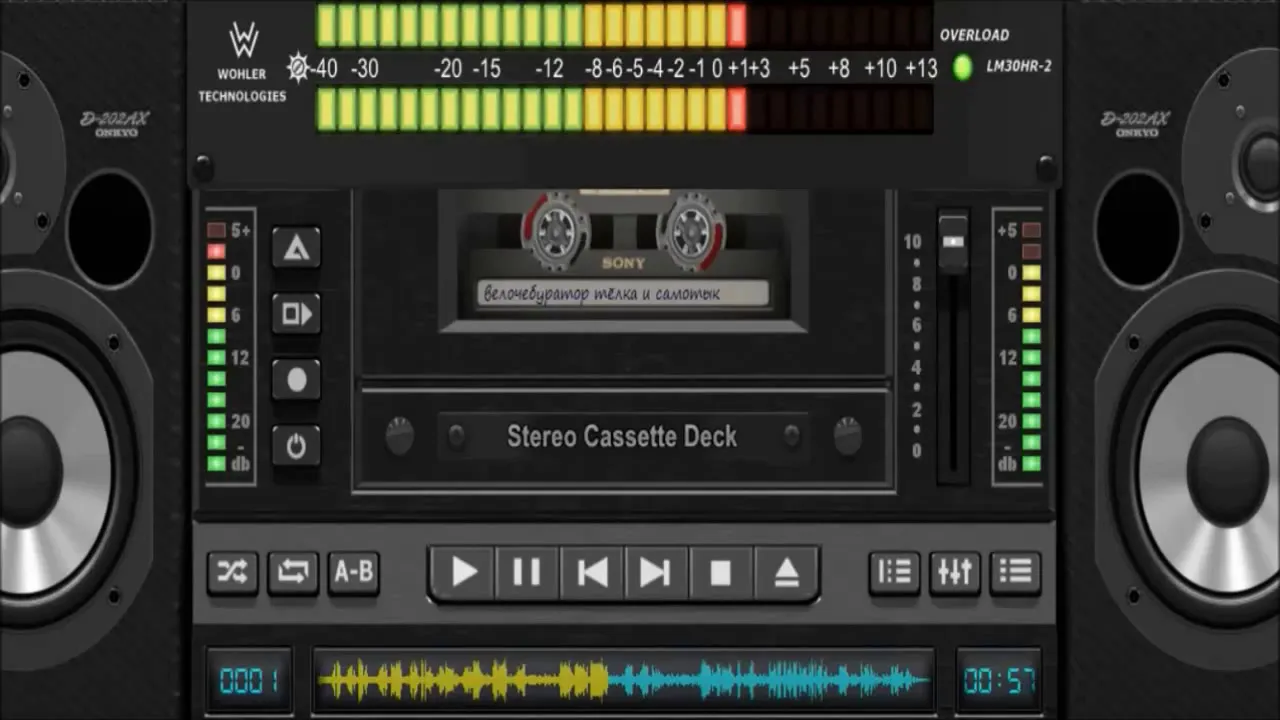Viewport: 1280px width, 720px height.
Task: Click the right cassette reel
Action: (x=690, y=230)
